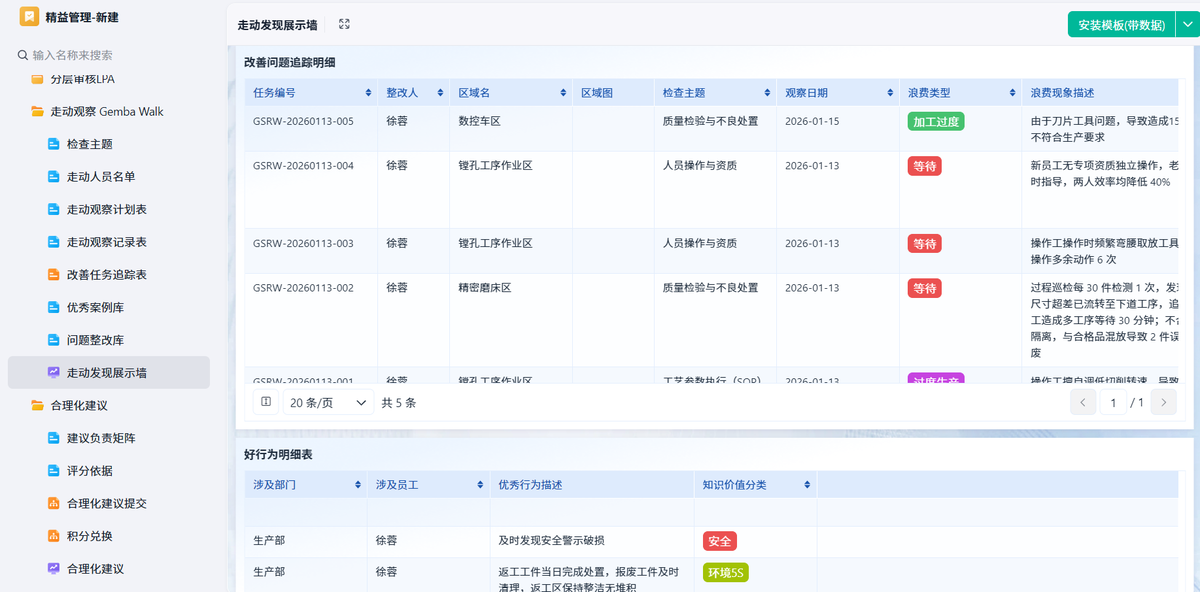Screen dimensions: 1200x592
Task: Click the search magnifier icon in sidebar
Action: click(22, 55)
